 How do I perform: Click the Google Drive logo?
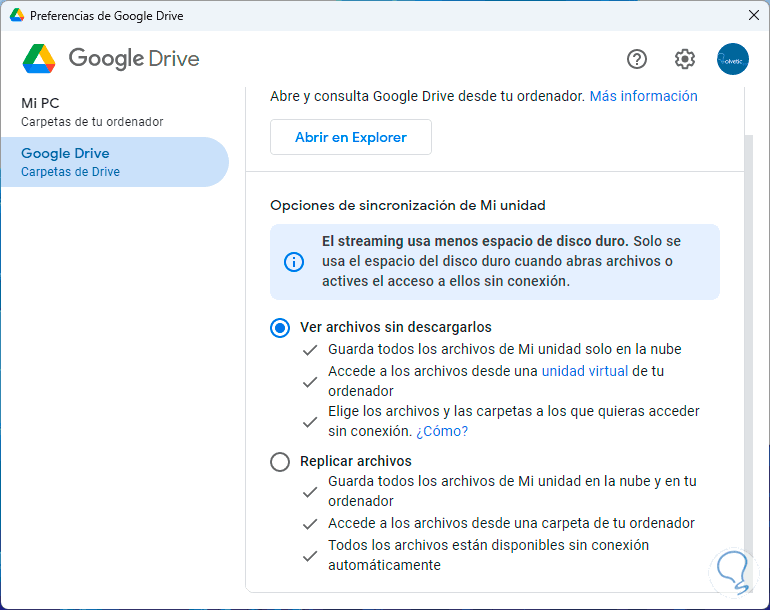tap(40, 59)
